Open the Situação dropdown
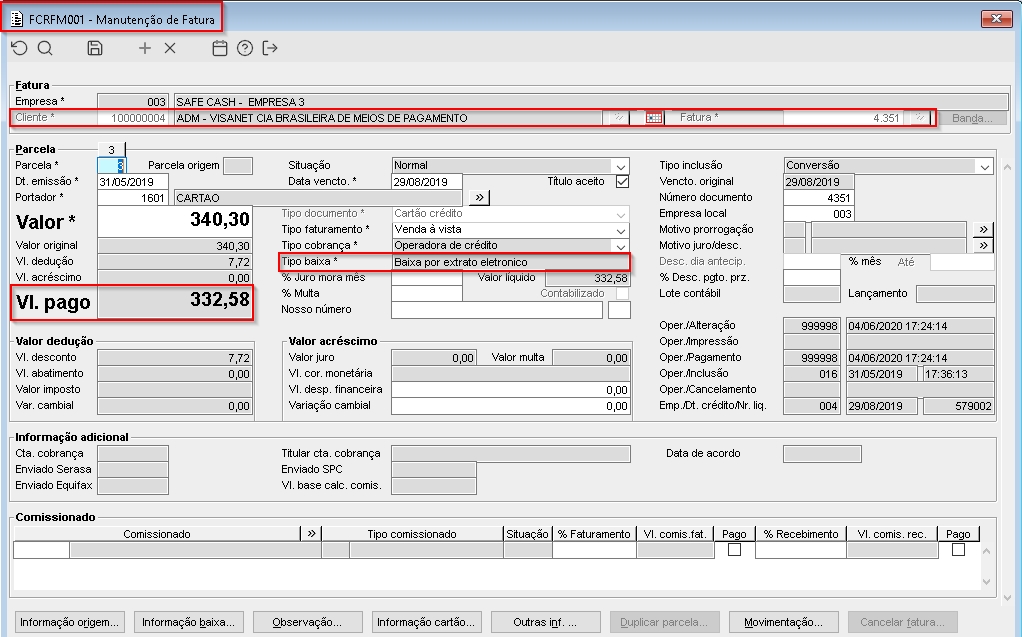Viewport: 1022px width, 637px height. tap(620, 166)
